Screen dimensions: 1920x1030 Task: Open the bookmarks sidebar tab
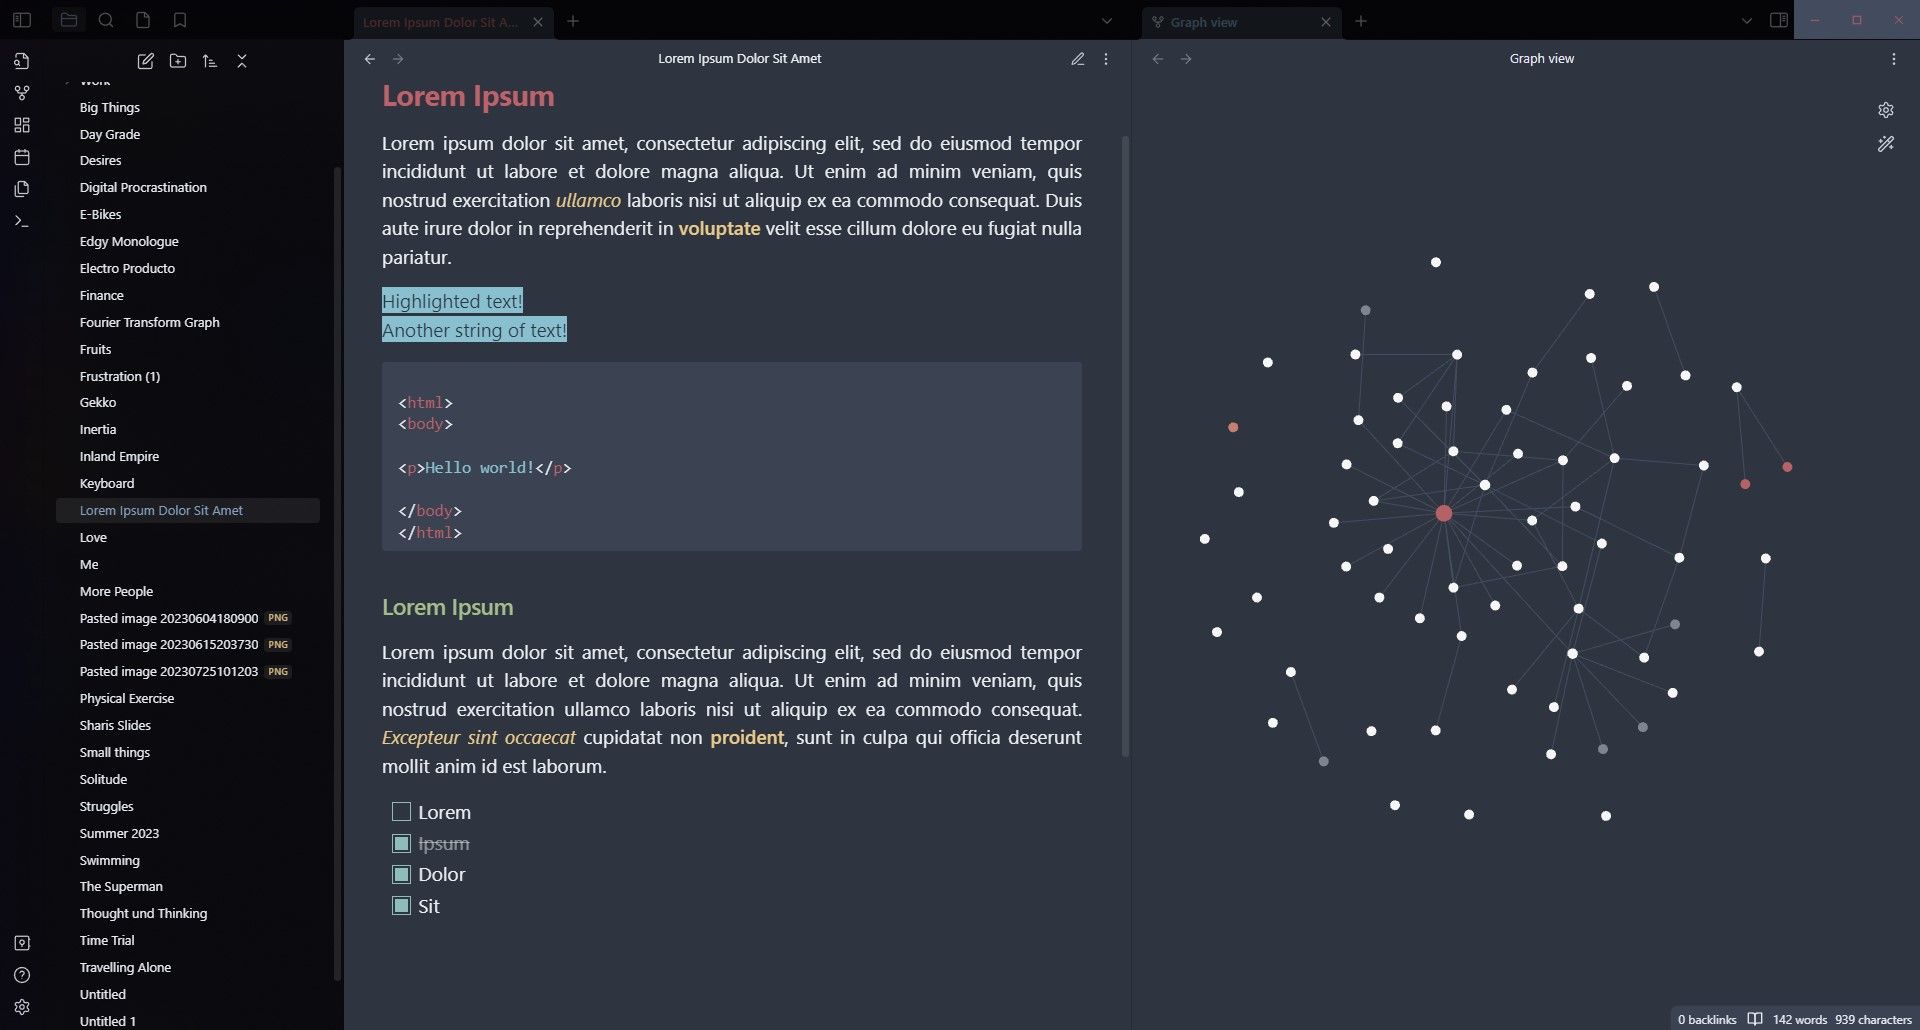180,20
